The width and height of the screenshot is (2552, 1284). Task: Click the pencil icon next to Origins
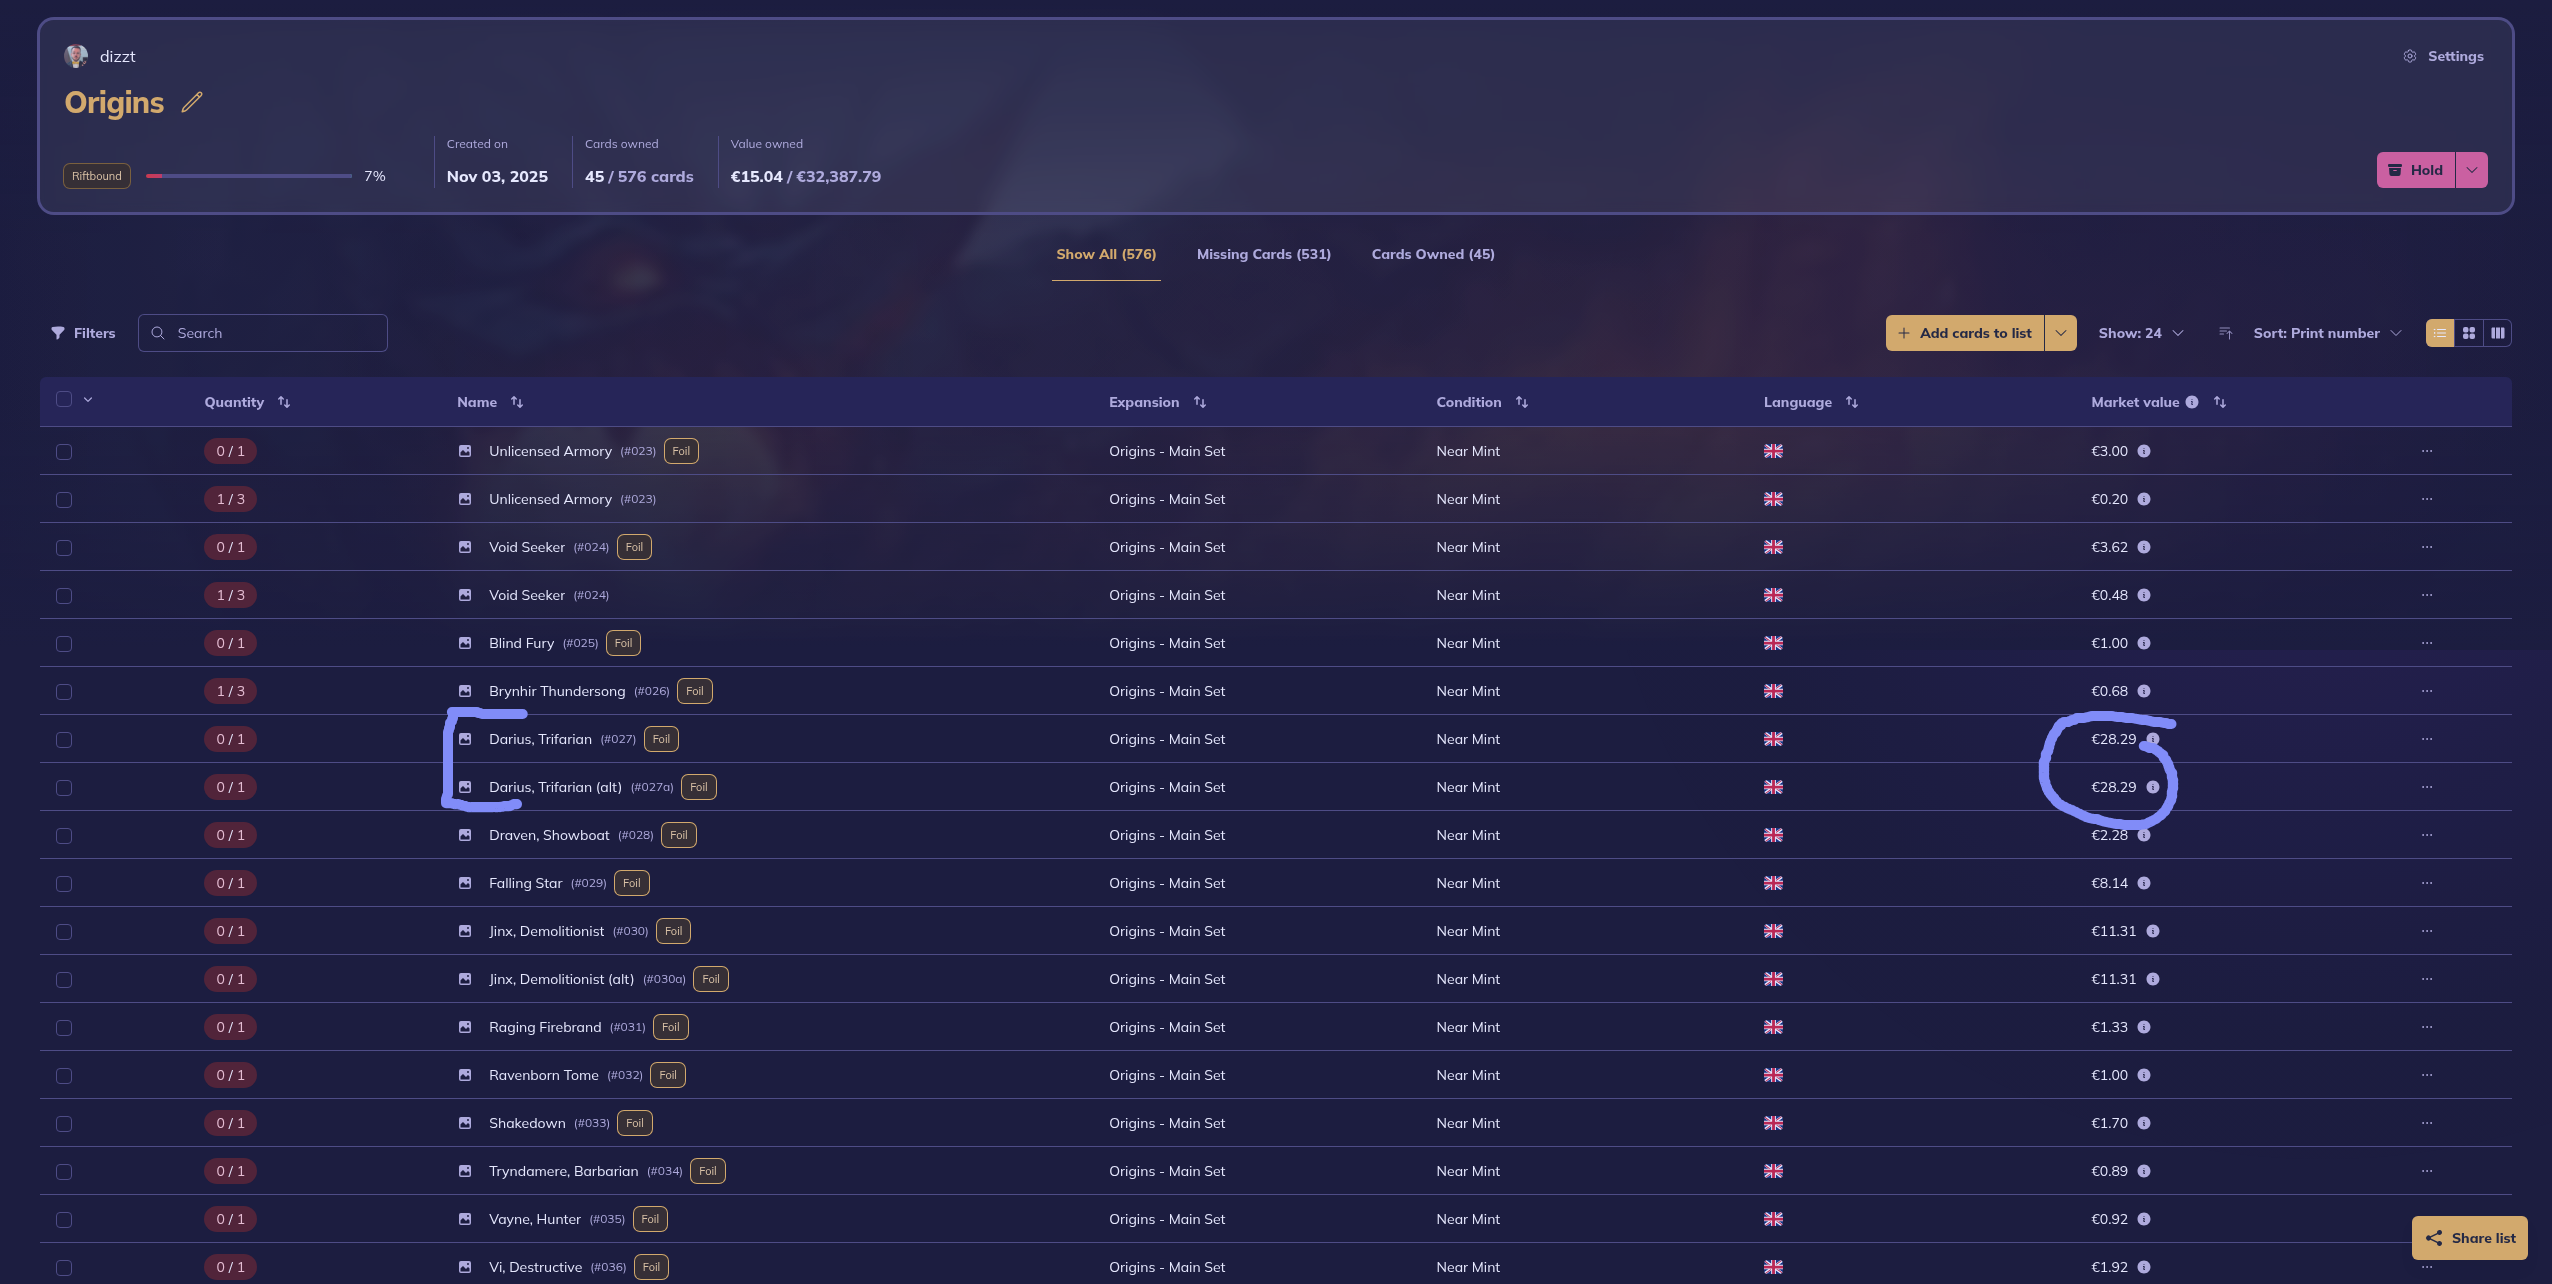pyautogui.click(x=192, y=102)
